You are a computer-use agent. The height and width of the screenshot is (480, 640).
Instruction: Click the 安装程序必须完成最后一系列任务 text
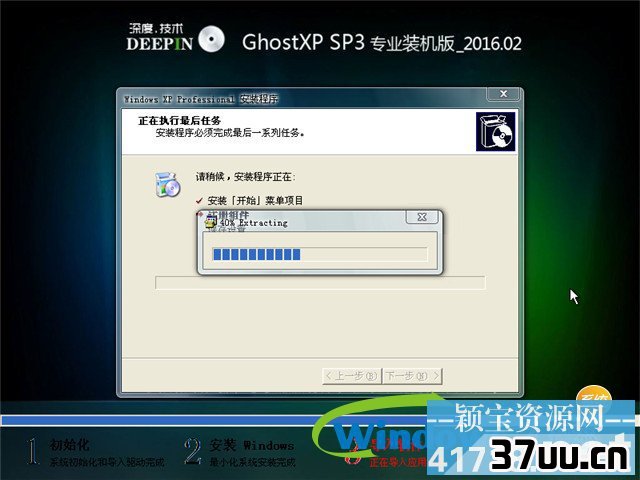click(230, 133)
